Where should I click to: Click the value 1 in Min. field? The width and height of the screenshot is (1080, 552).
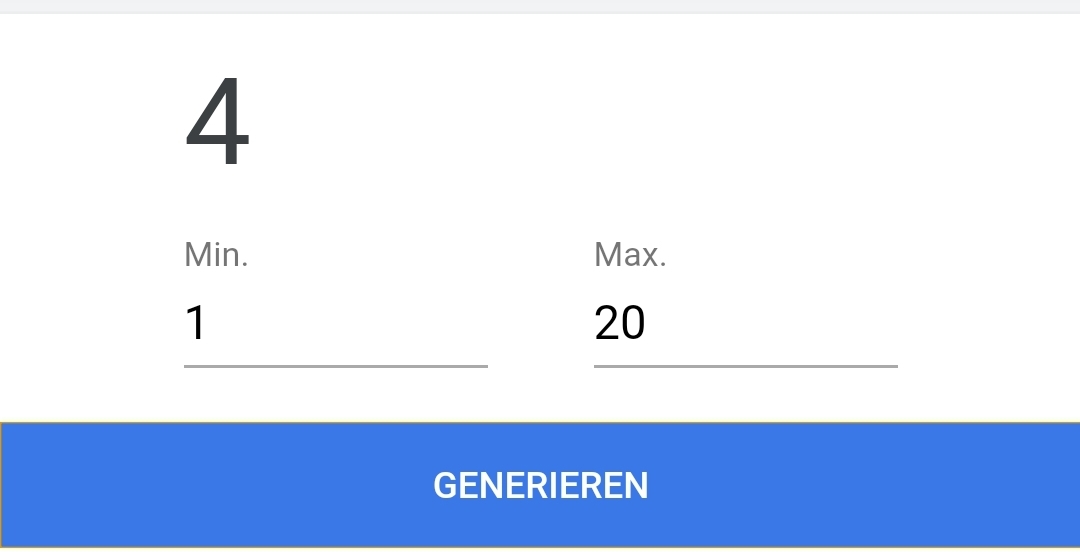[x=196, y=323]
